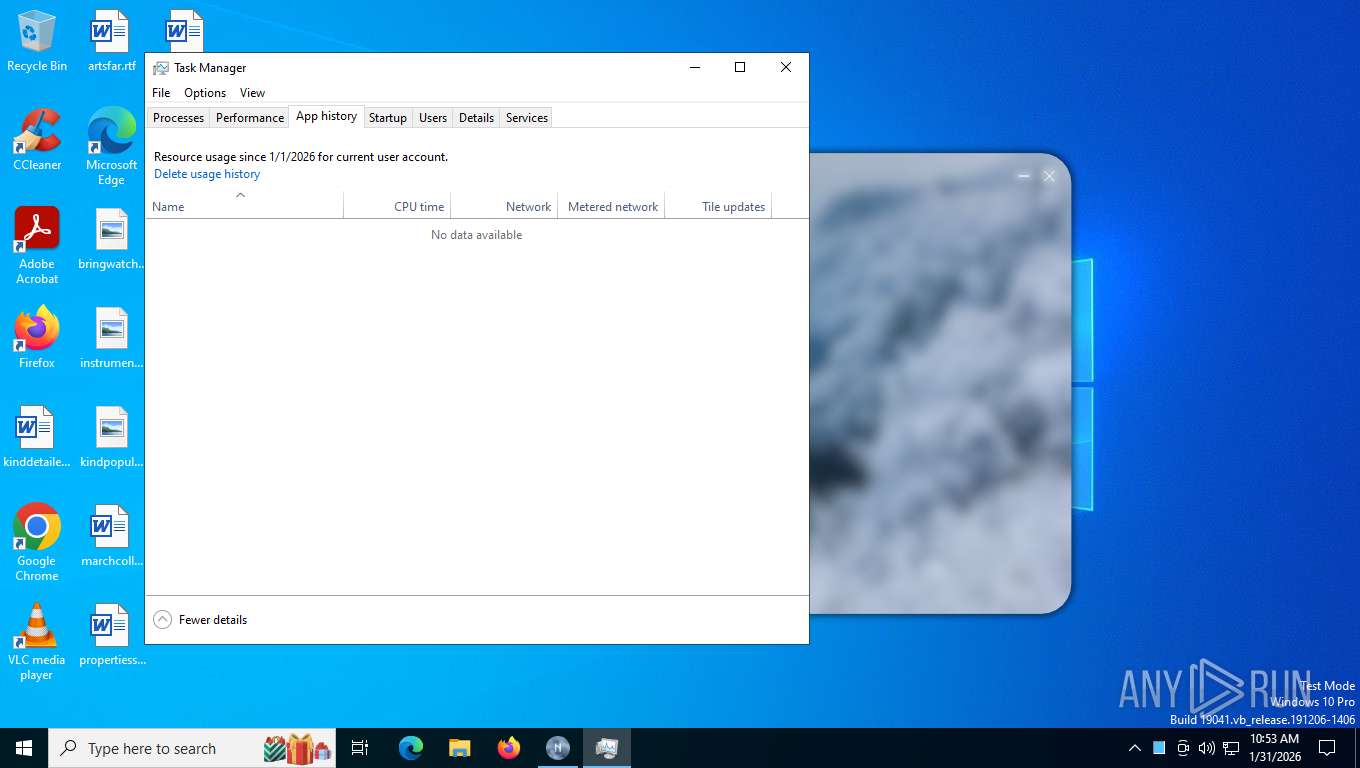
Task: Click the Windows Start button
Action: tap(24, 748)
